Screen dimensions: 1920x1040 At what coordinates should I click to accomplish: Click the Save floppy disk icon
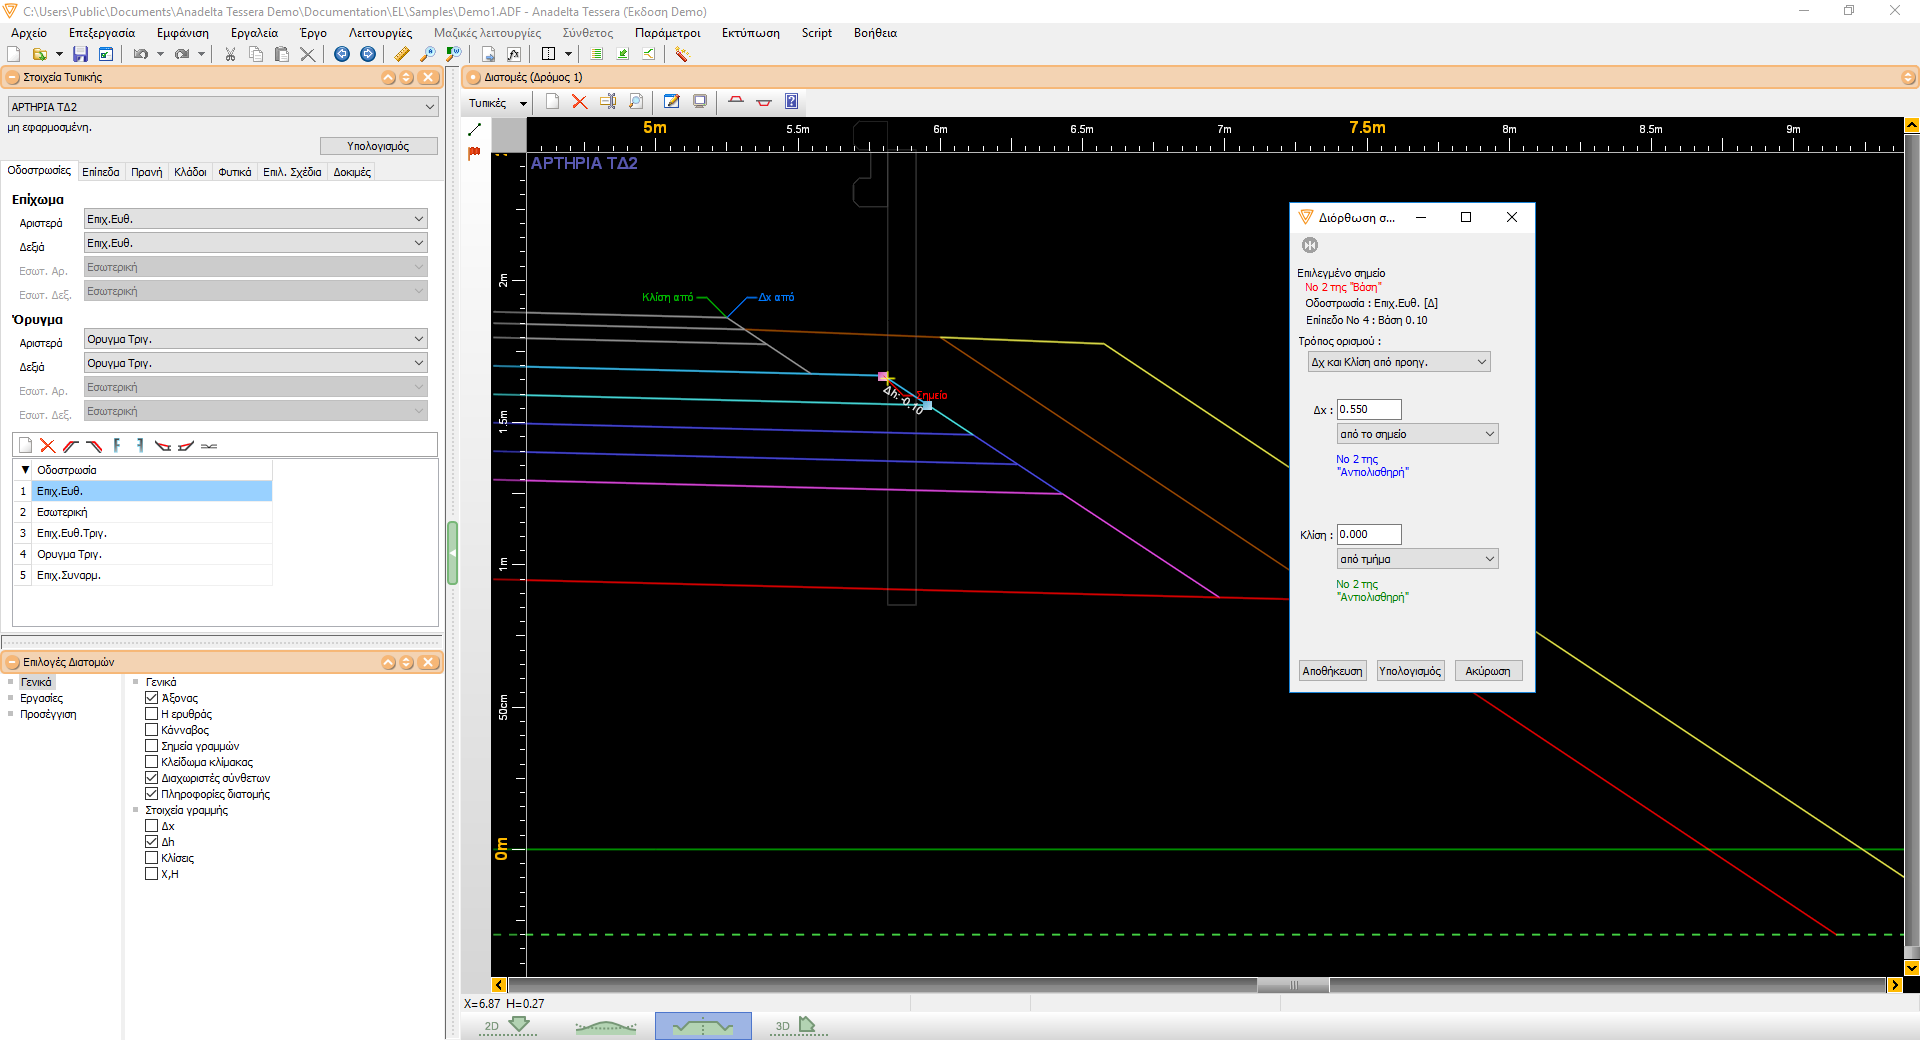click(80, 54)
